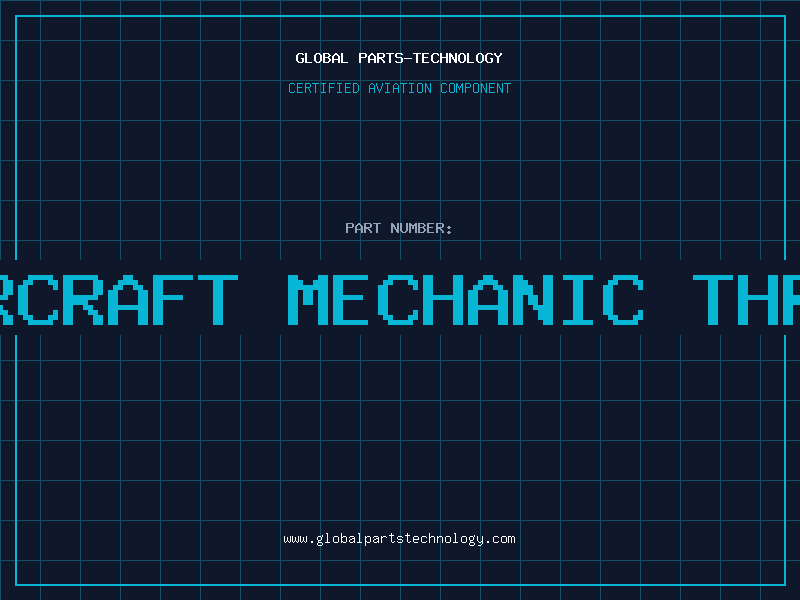
Task: Select the 'CERTIFIED AVIATION COMPONENT' subtitle
Action: (399, 88)
